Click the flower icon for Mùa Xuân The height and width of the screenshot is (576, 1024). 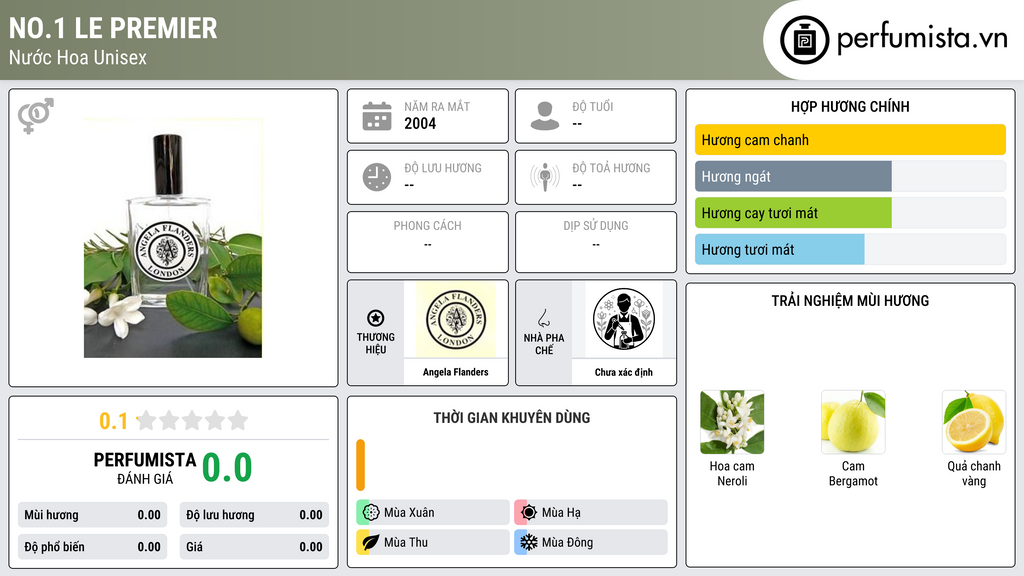click(x=371, y=513)
